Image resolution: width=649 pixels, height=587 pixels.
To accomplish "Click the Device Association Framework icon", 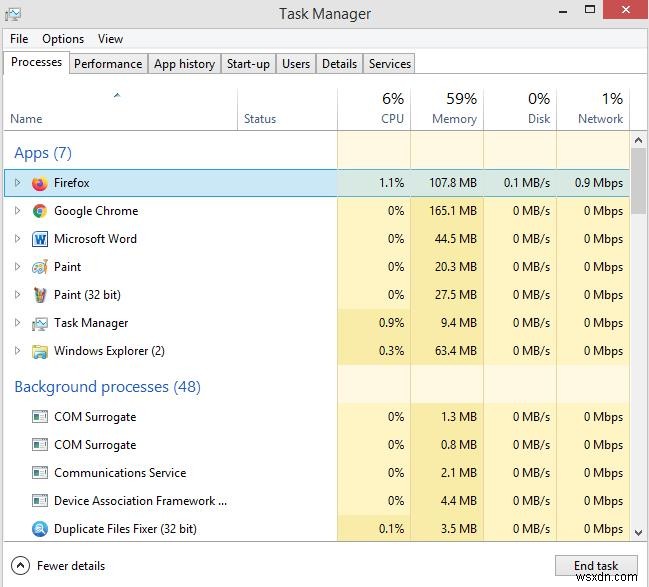I will [40, 501].
